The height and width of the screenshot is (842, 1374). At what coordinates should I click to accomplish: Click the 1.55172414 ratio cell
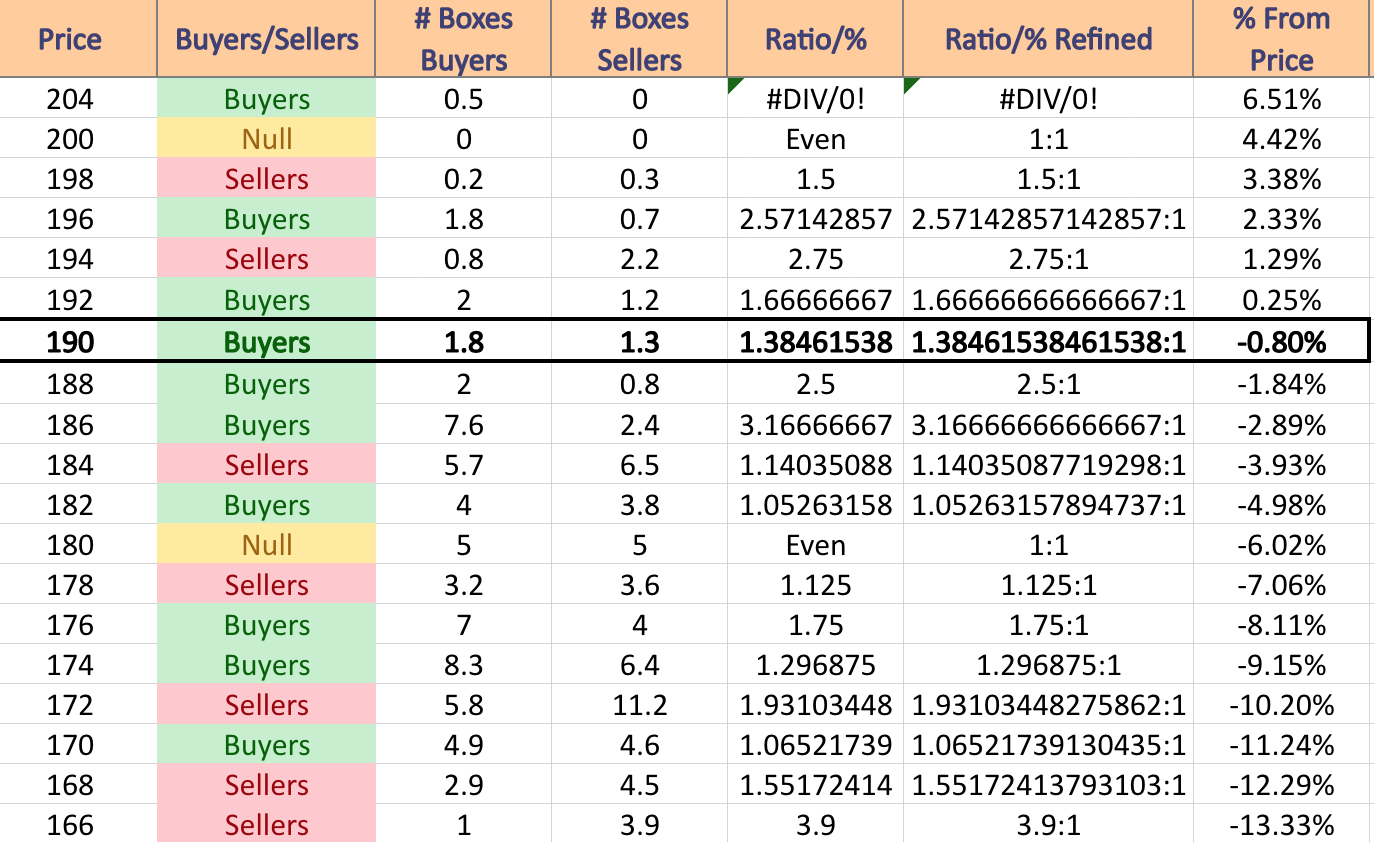[x=815, y=785]
